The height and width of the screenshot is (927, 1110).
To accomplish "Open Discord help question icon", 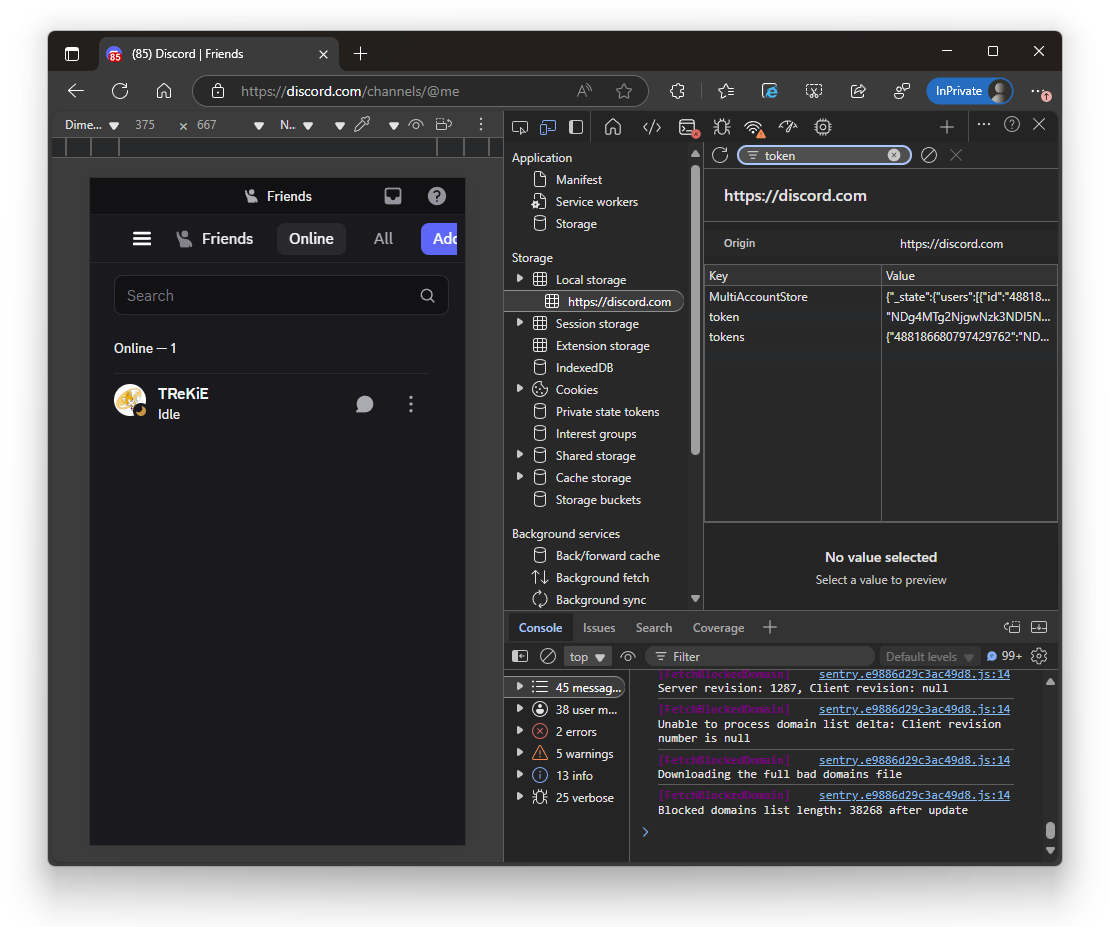I will click(437, 196).
